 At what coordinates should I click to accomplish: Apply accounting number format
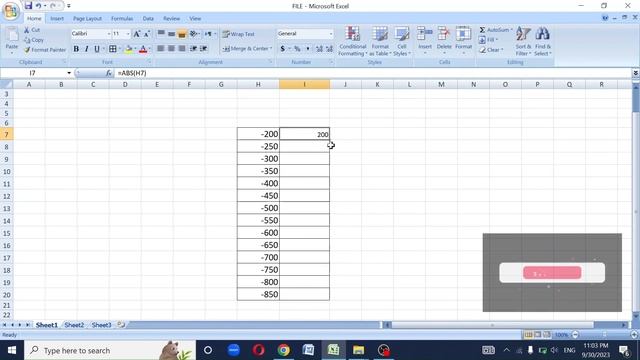[x=282, y=49]
